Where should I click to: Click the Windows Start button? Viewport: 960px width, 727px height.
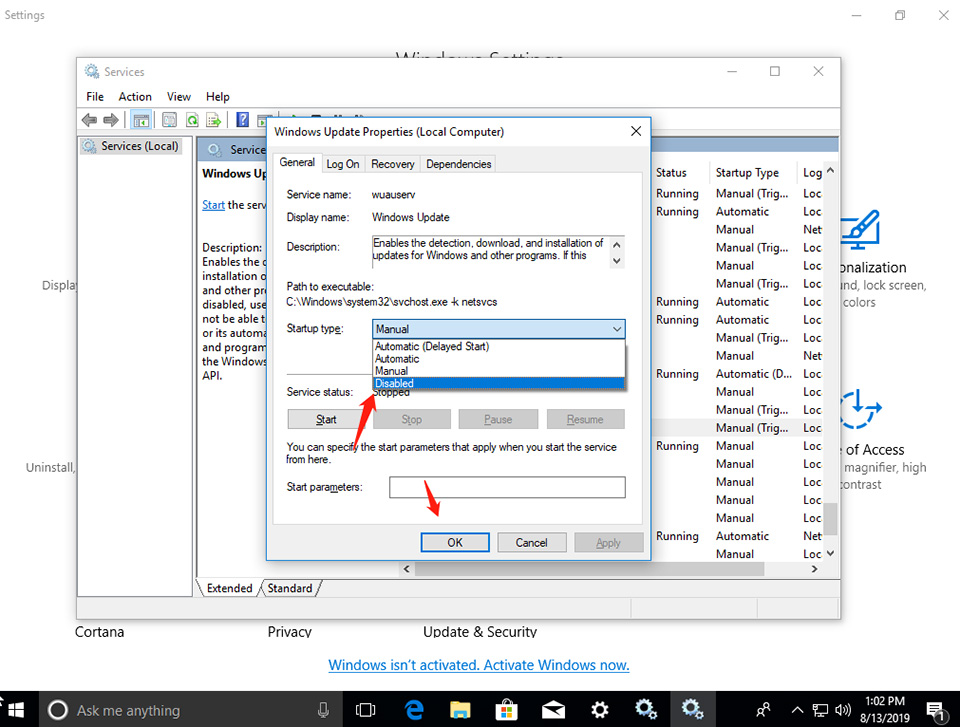tap(16, 710)
